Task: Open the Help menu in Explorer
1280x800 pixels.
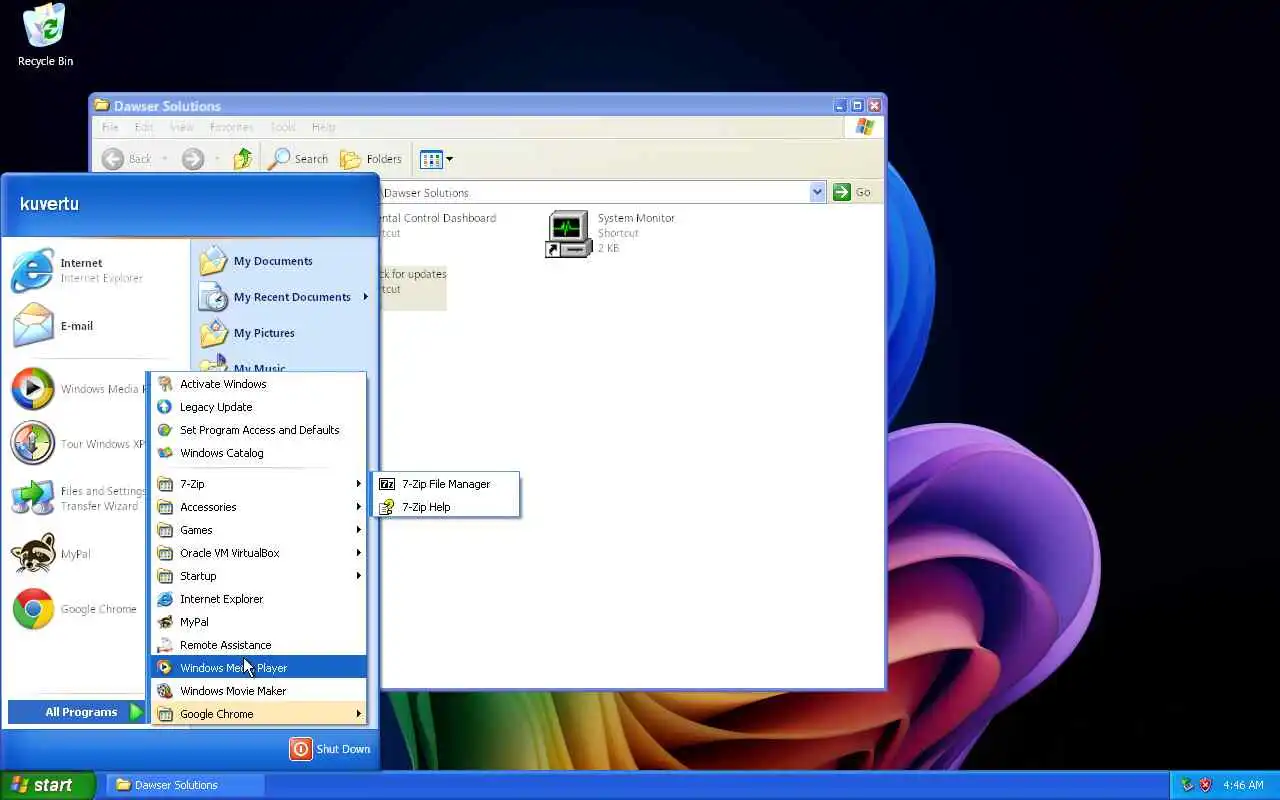Action: coord(323,127)
